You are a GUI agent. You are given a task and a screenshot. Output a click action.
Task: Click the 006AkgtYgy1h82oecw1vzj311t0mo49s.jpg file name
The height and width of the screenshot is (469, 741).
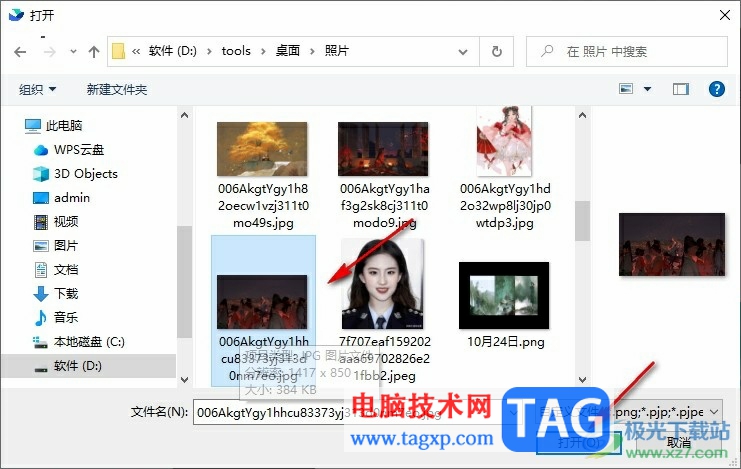(264, 206)
